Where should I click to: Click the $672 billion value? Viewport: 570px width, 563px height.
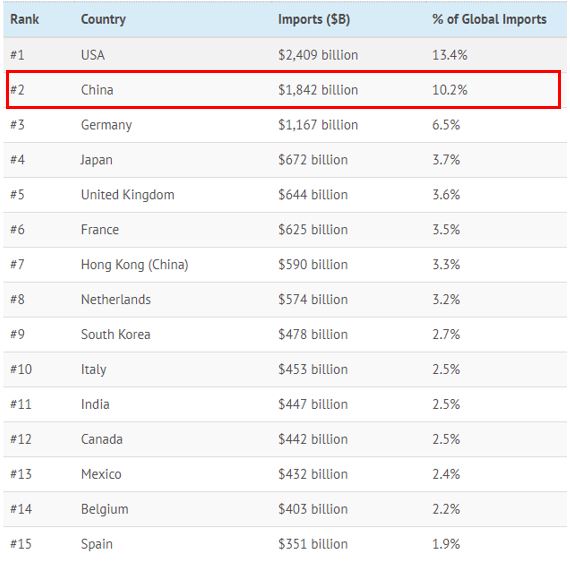point(313,160)
